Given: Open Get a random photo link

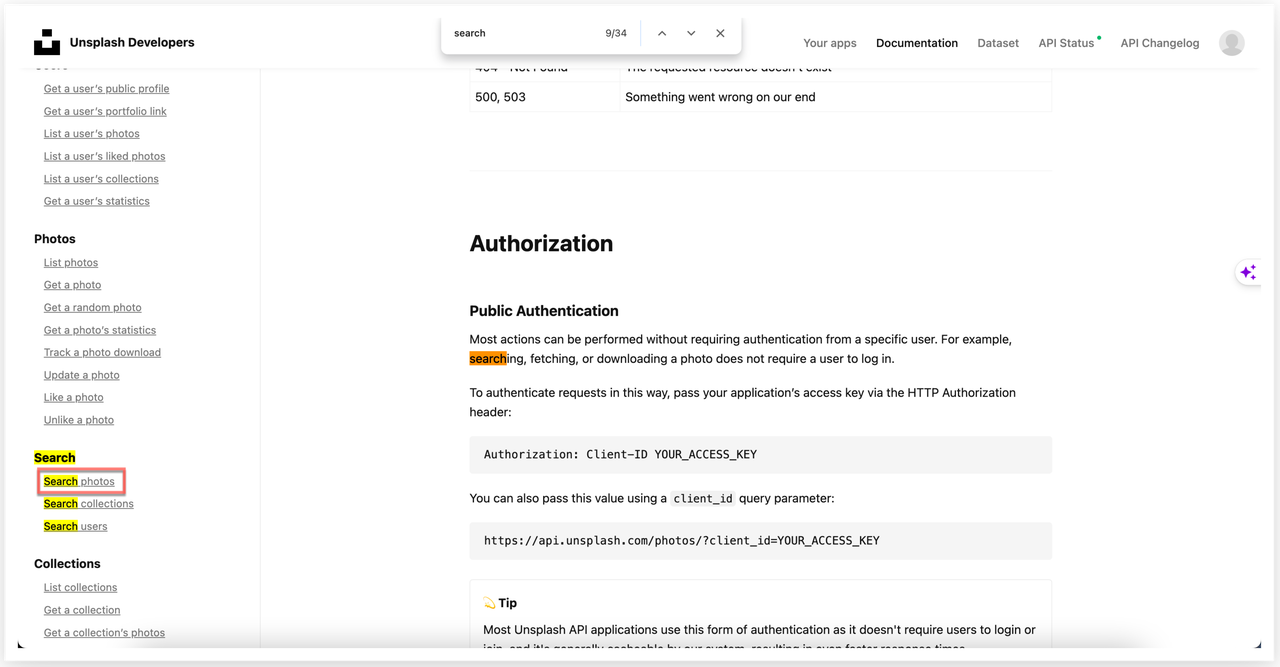Looking at the screenshot, I should (92, 308).
